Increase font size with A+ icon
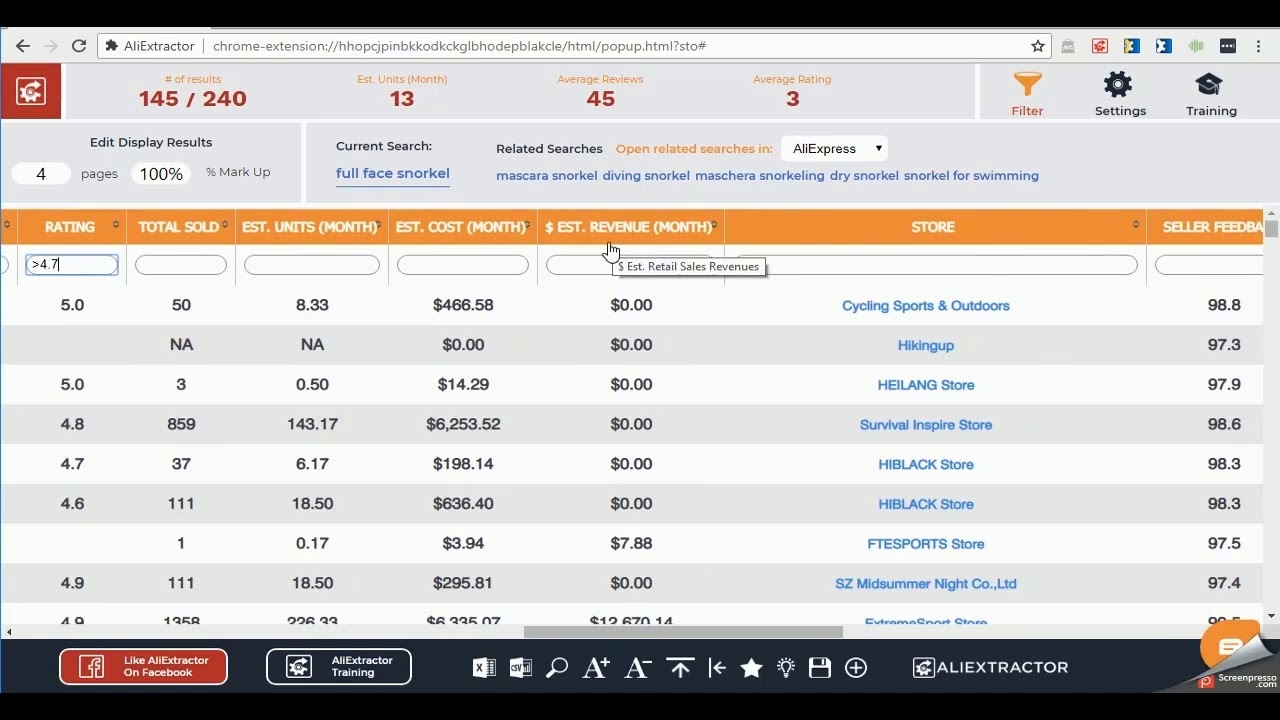1280x720 pixels. point(596,668)
